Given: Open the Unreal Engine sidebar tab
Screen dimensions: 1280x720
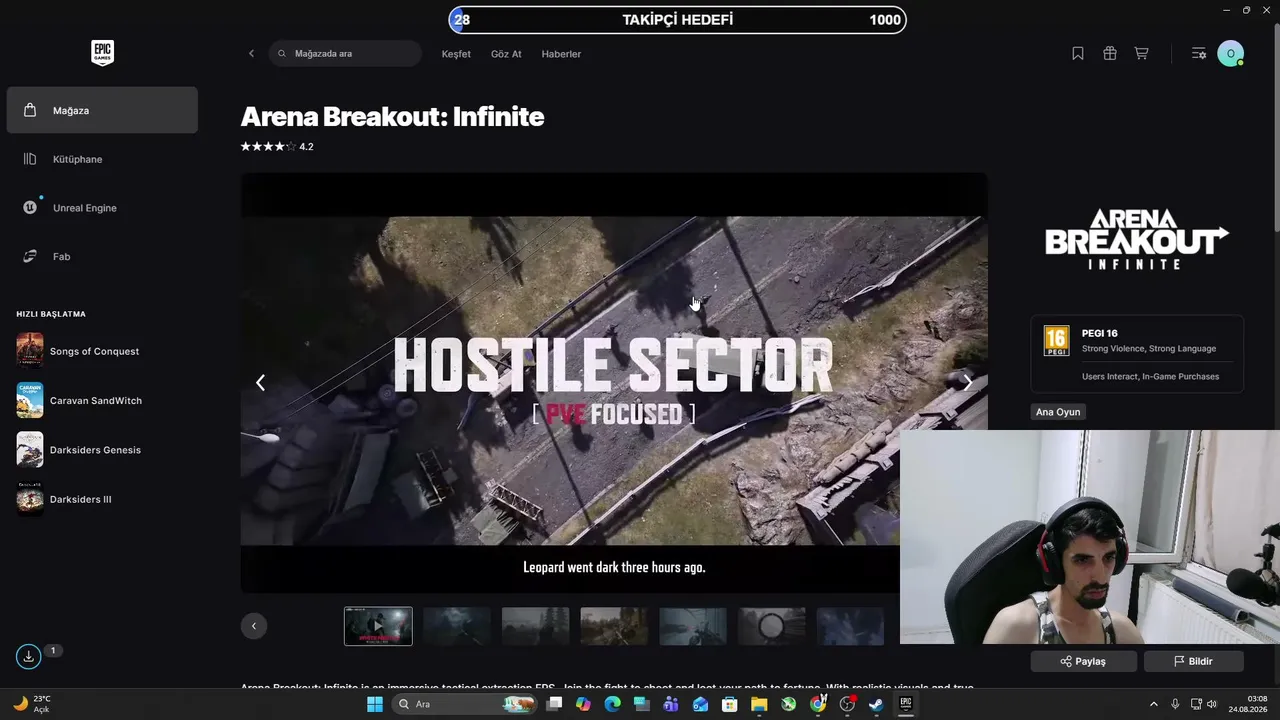Looking at the screenshot, I should coord(102,208).
